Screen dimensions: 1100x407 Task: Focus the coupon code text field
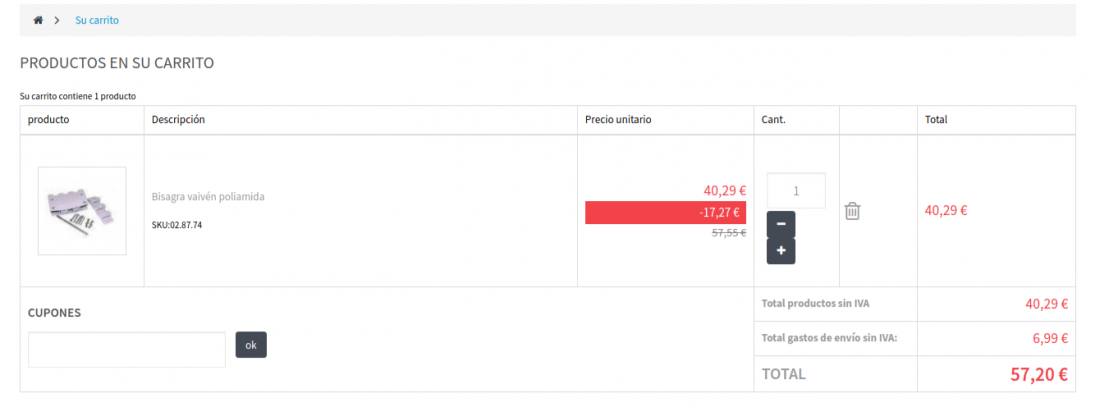coord(127,349)
